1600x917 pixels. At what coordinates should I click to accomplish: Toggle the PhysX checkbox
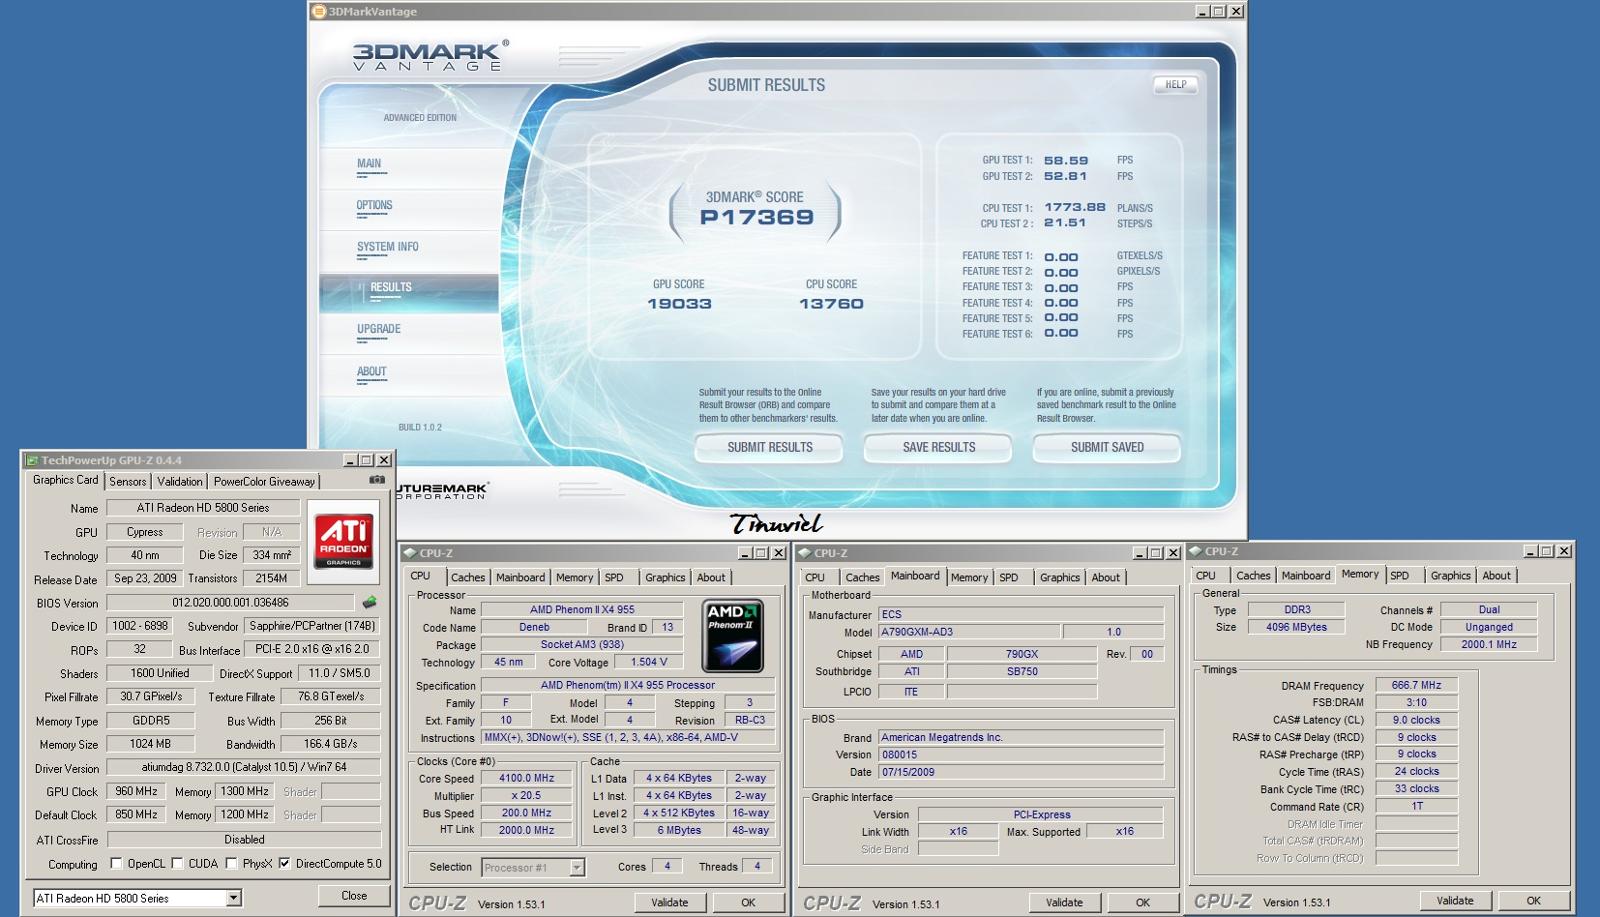231,863
